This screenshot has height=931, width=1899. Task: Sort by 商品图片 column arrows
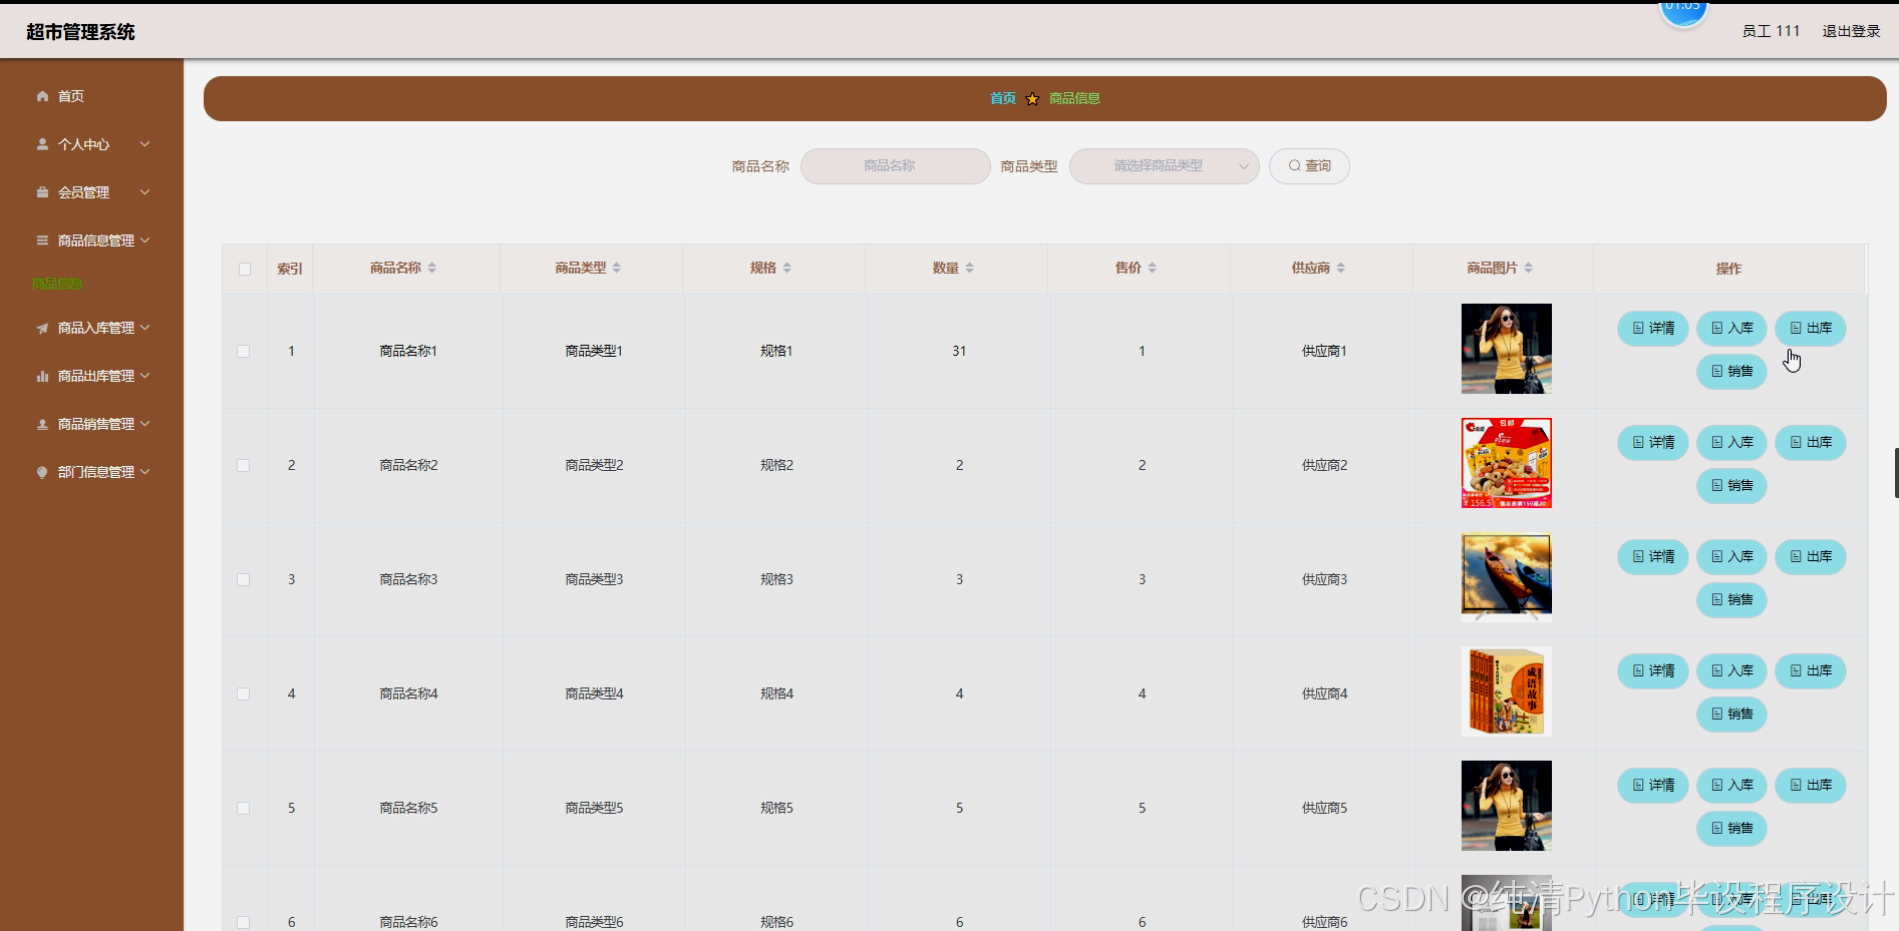1529,268
